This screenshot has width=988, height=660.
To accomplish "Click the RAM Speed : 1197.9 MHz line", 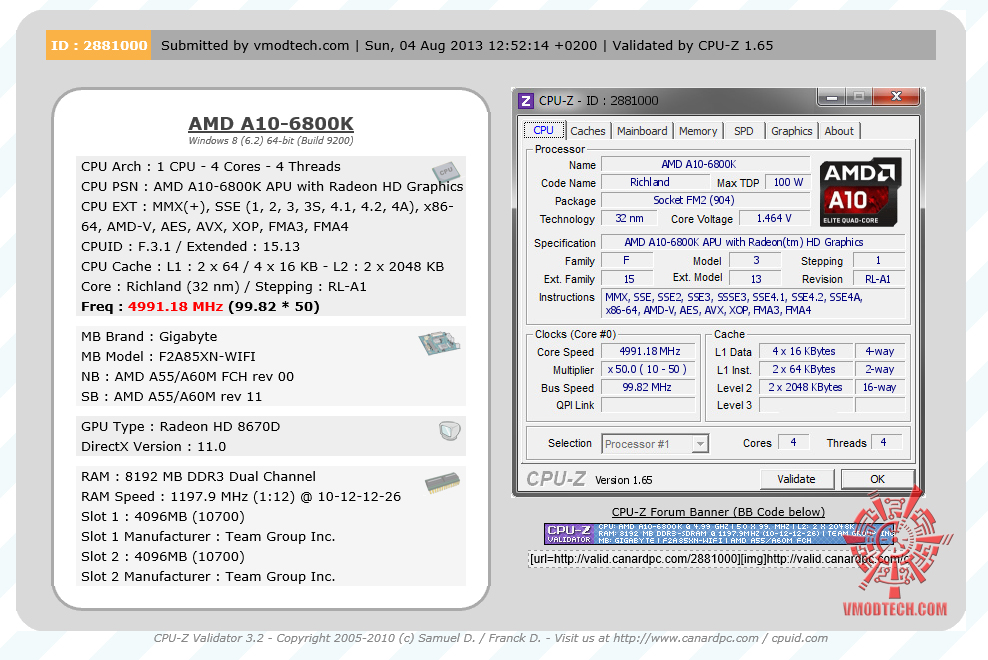I will pos(241,497).
